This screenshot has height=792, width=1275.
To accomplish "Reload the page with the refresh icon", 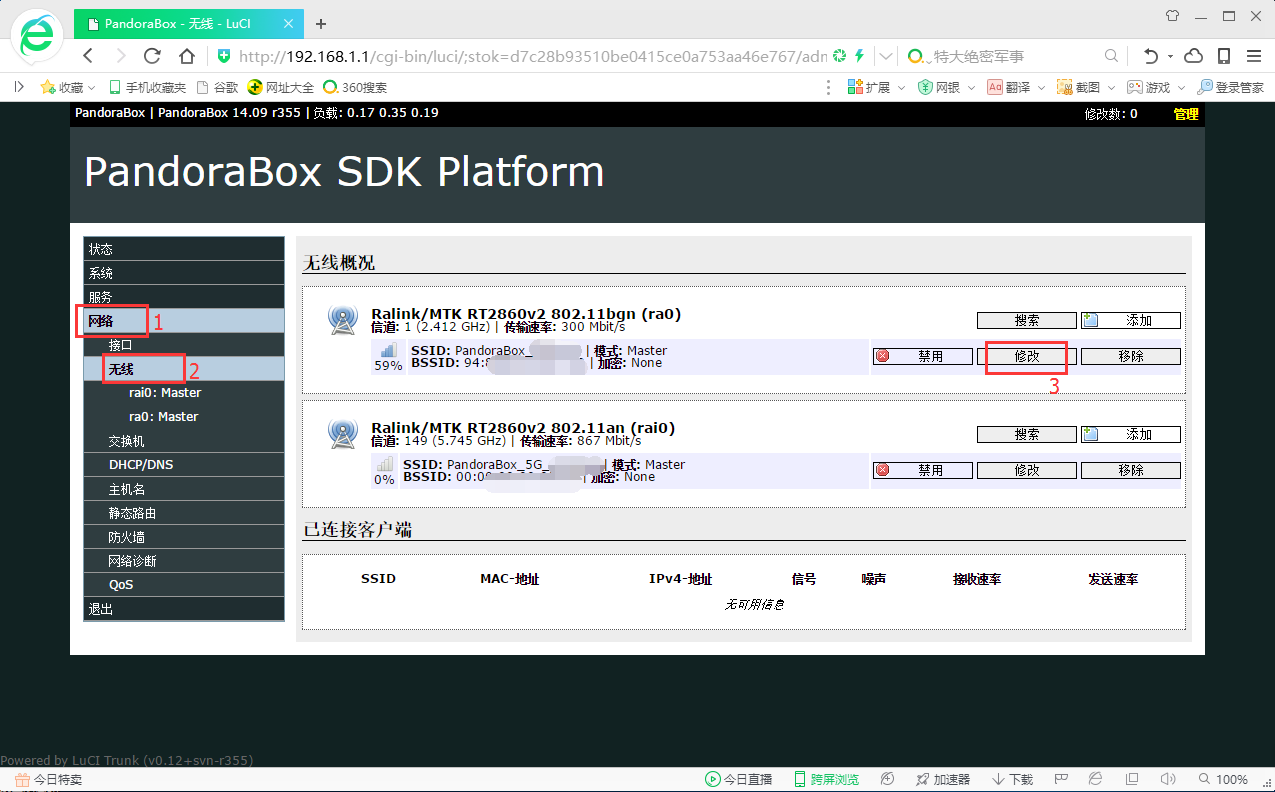I will 152,56.
